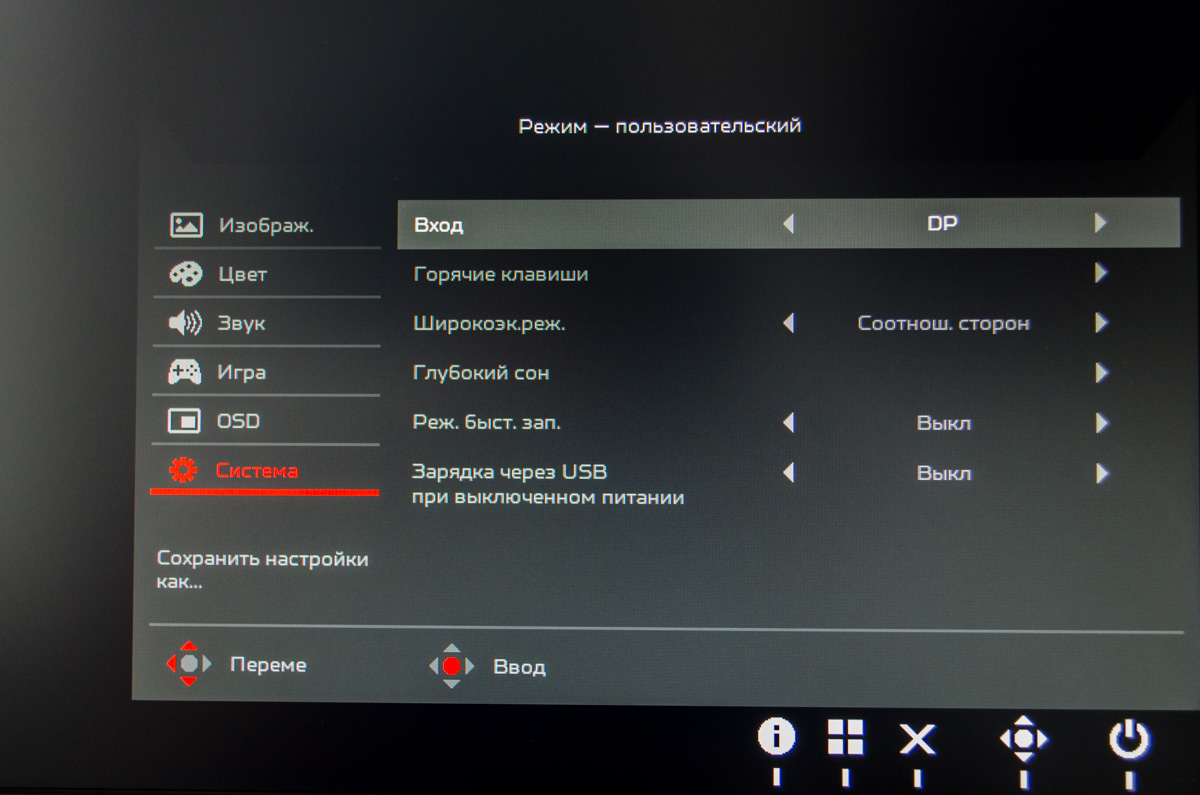
Task: Select the Реж. быст. зап. label
Action: [487, 423]
